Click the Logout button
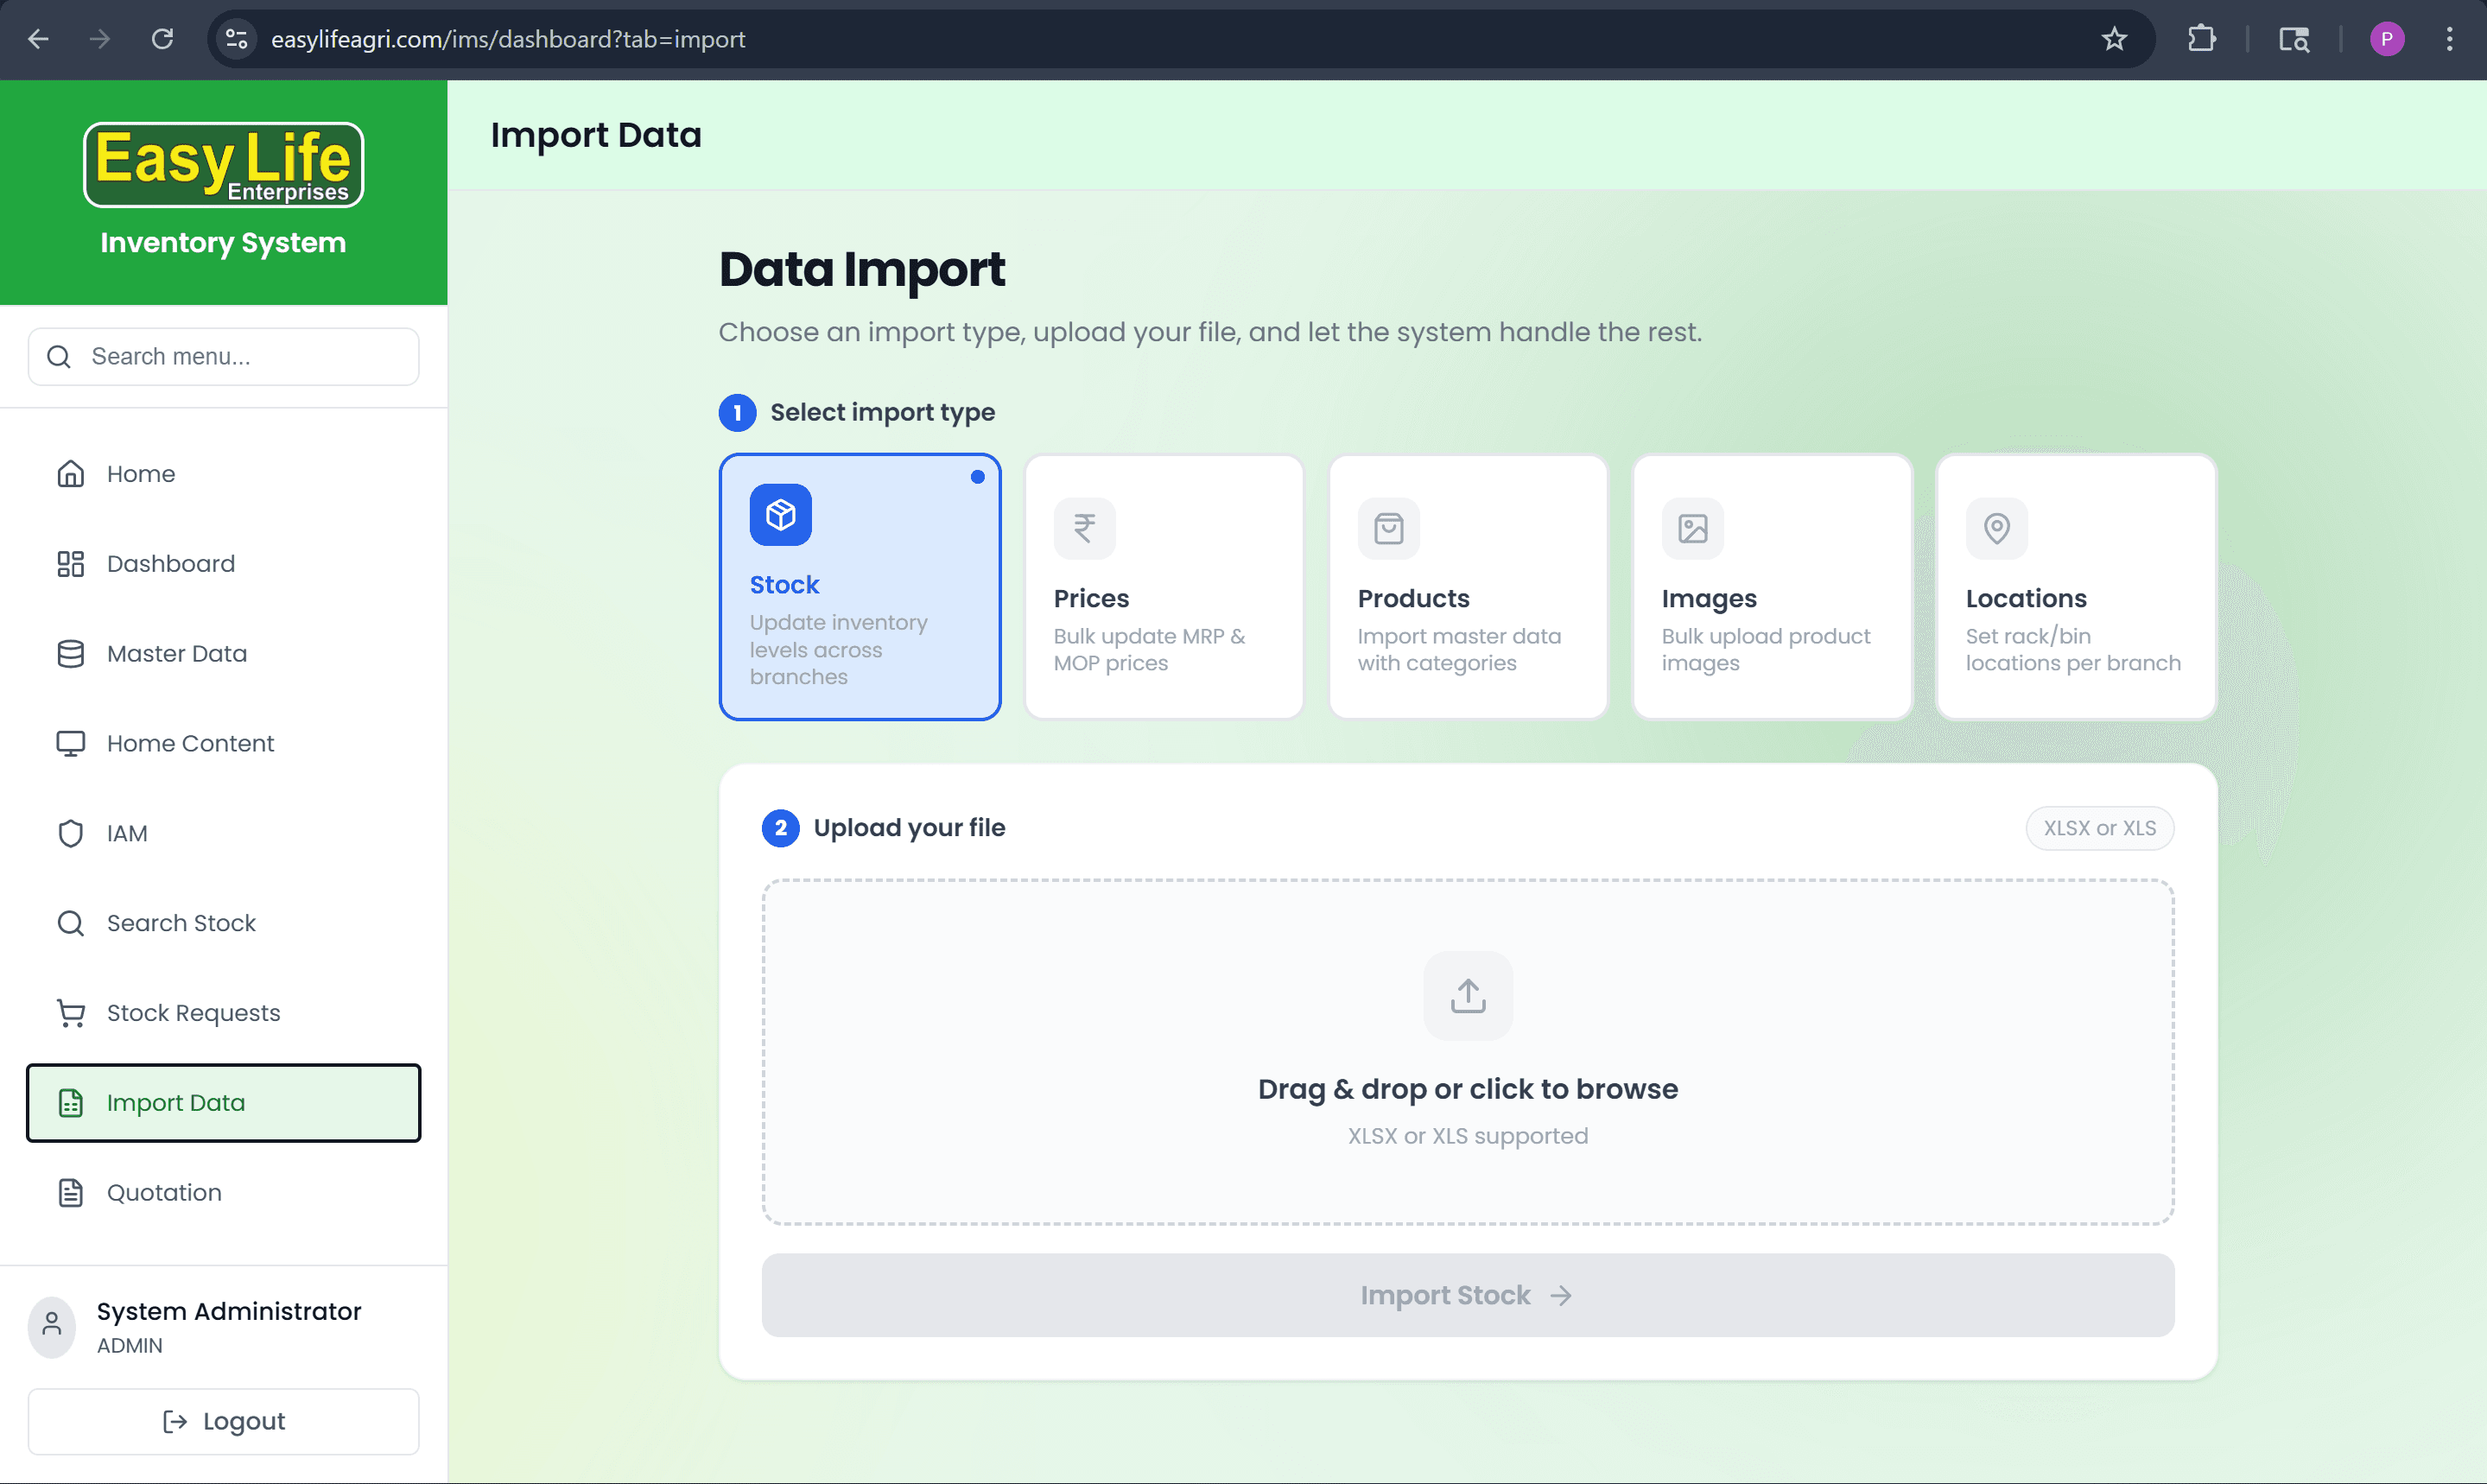Viewport: 2487px width, 1484px height. tap(223, 1420)
